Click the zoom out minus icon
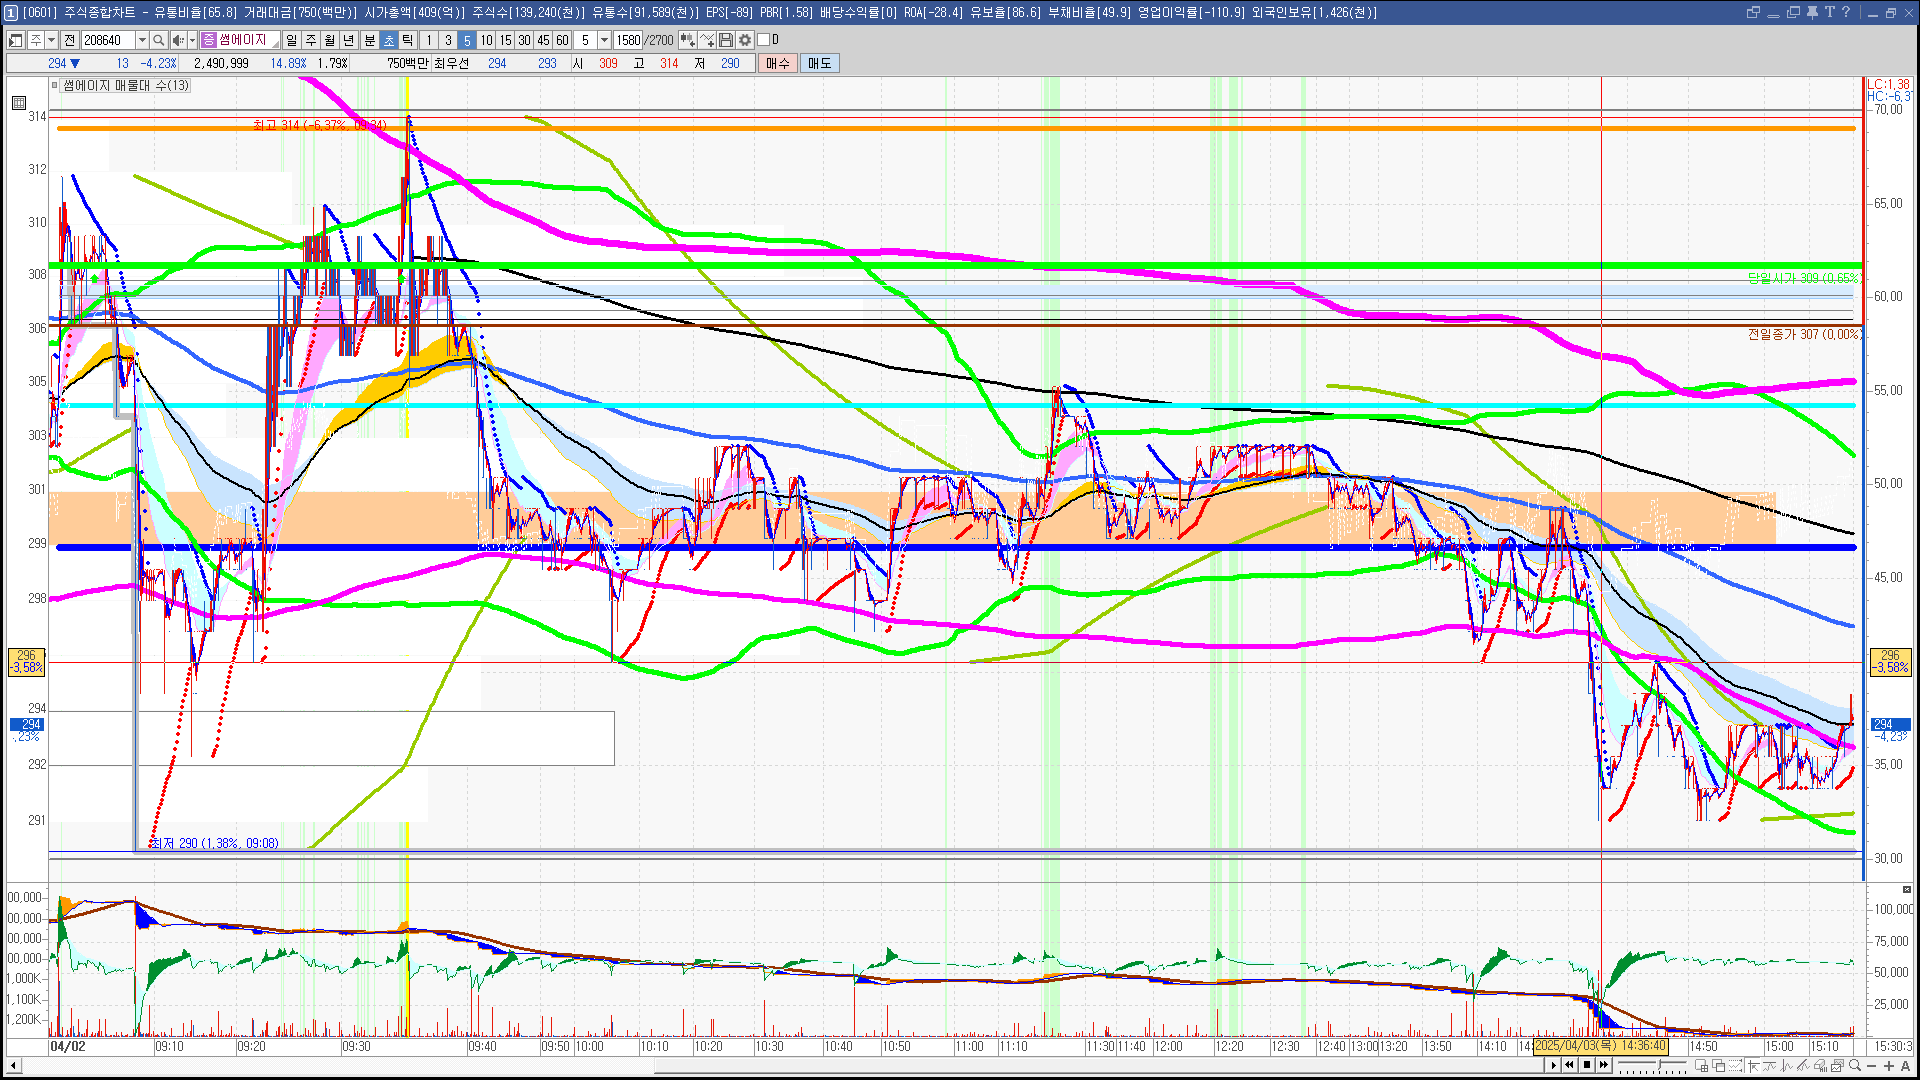 (x=1872, y=1066)
